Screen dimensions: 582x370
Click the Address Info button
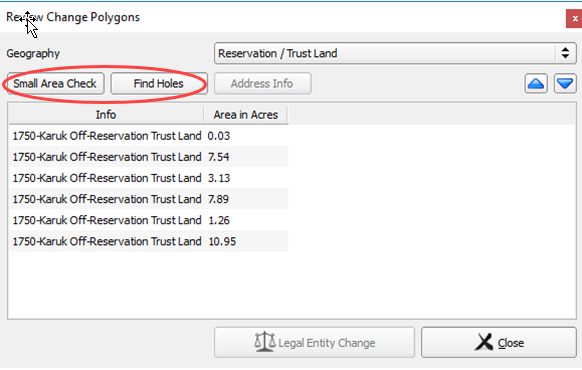pos(262,84)
